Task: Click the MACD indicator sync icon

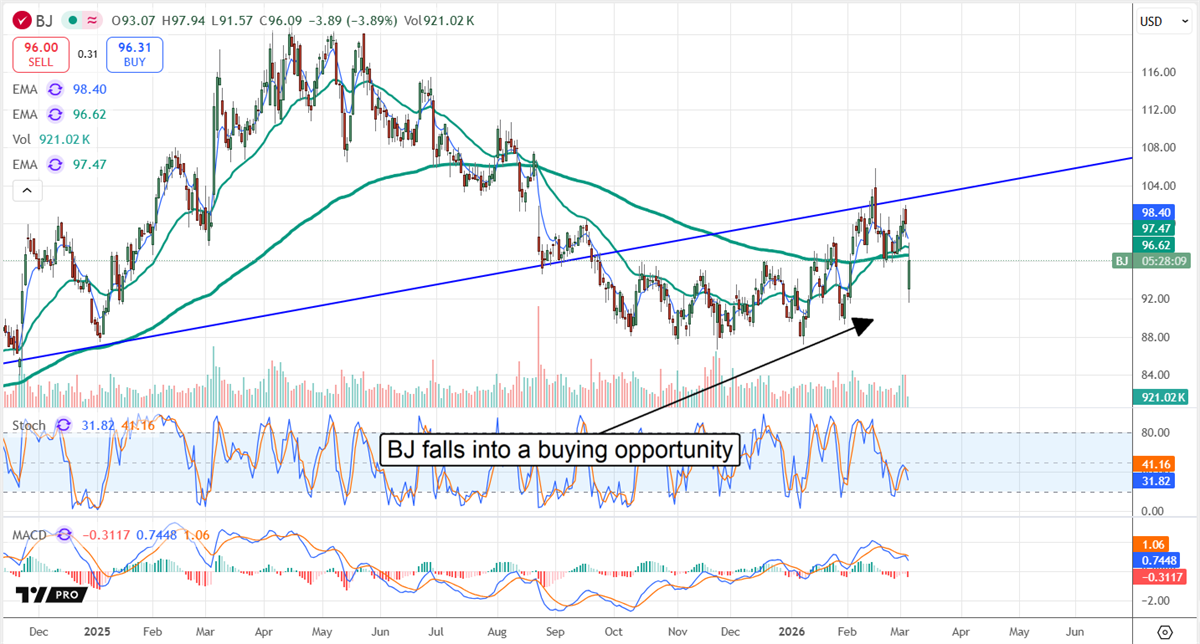Action: point(63,535)
